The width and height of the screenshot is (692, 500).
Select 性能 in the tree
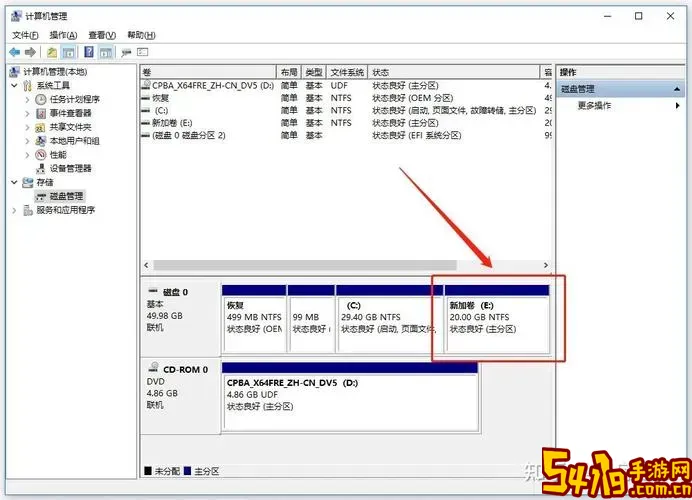coord(58,154)
